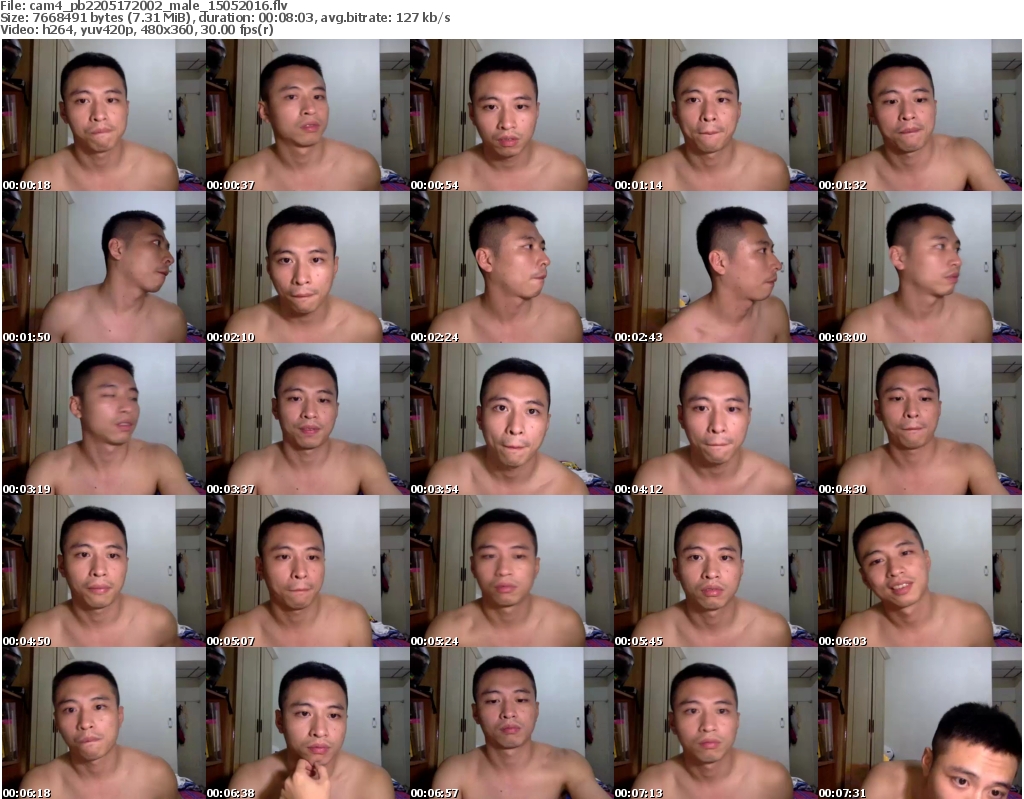Click the '480x360, 30.00 fps(r)' text
Viewport: 1024px width, 799px height.
pyautogui.click(x=205, y=29)
